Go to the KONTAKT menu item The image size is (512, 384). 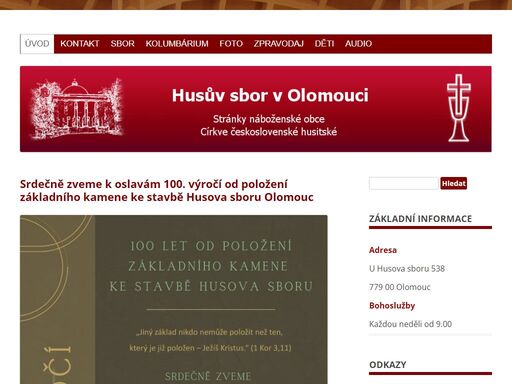(80, 44)
